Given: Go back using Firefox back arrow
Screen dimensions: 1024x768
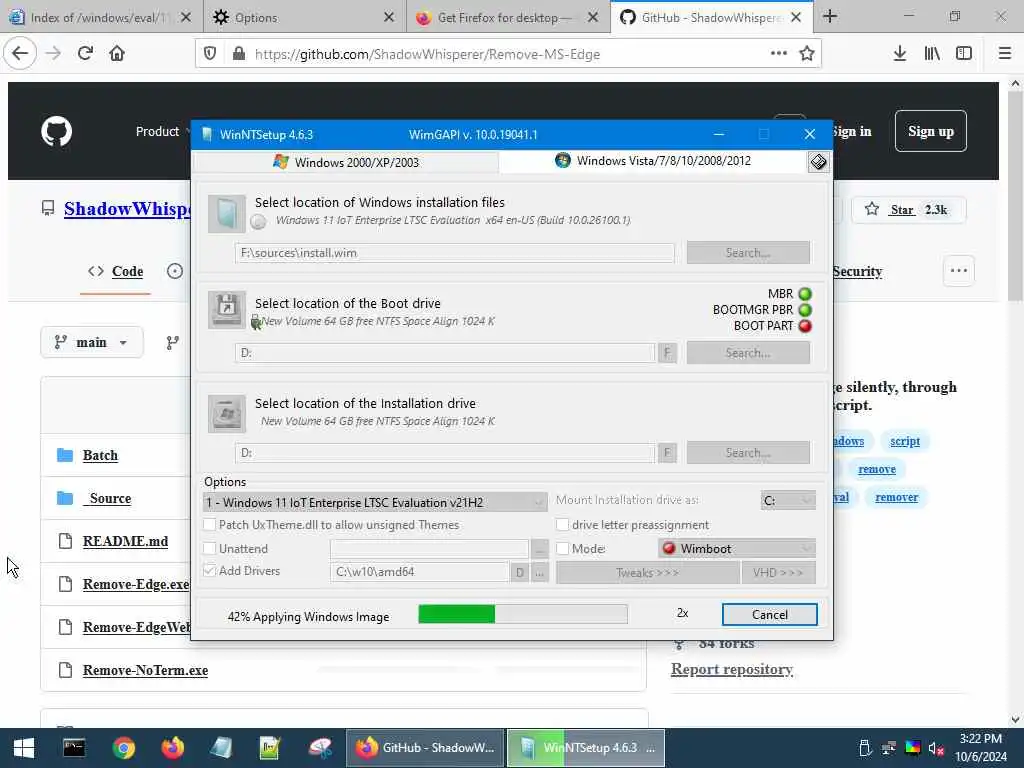Looking at the screenshot, I should tap(20, 54).
